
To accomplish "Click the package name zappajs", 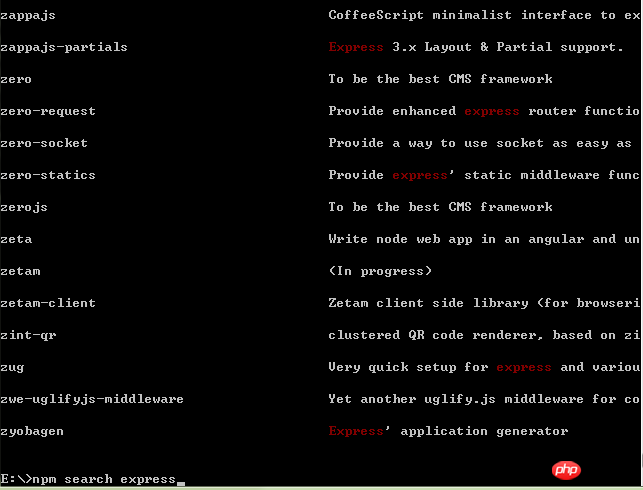I will (28, 16).
